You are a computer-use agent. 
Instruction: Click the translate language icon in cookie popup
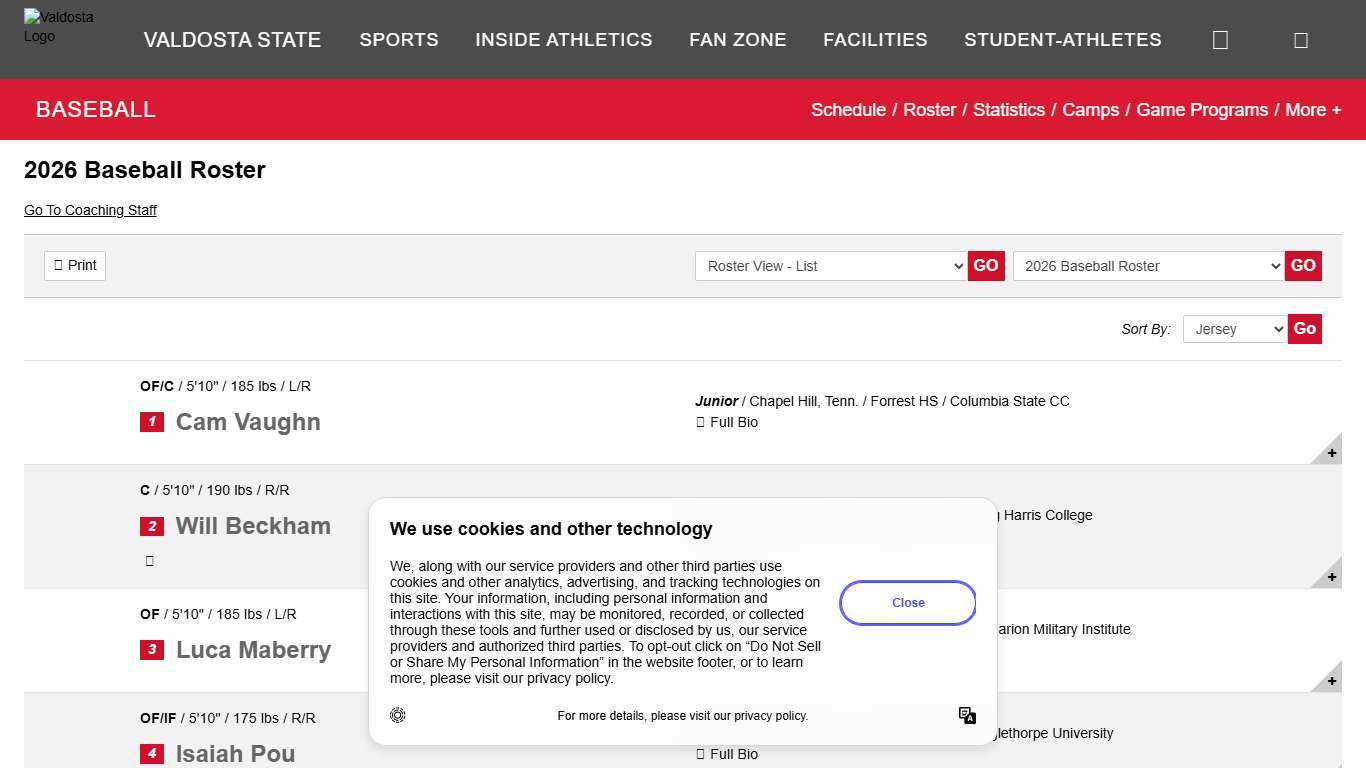[967, 715]
